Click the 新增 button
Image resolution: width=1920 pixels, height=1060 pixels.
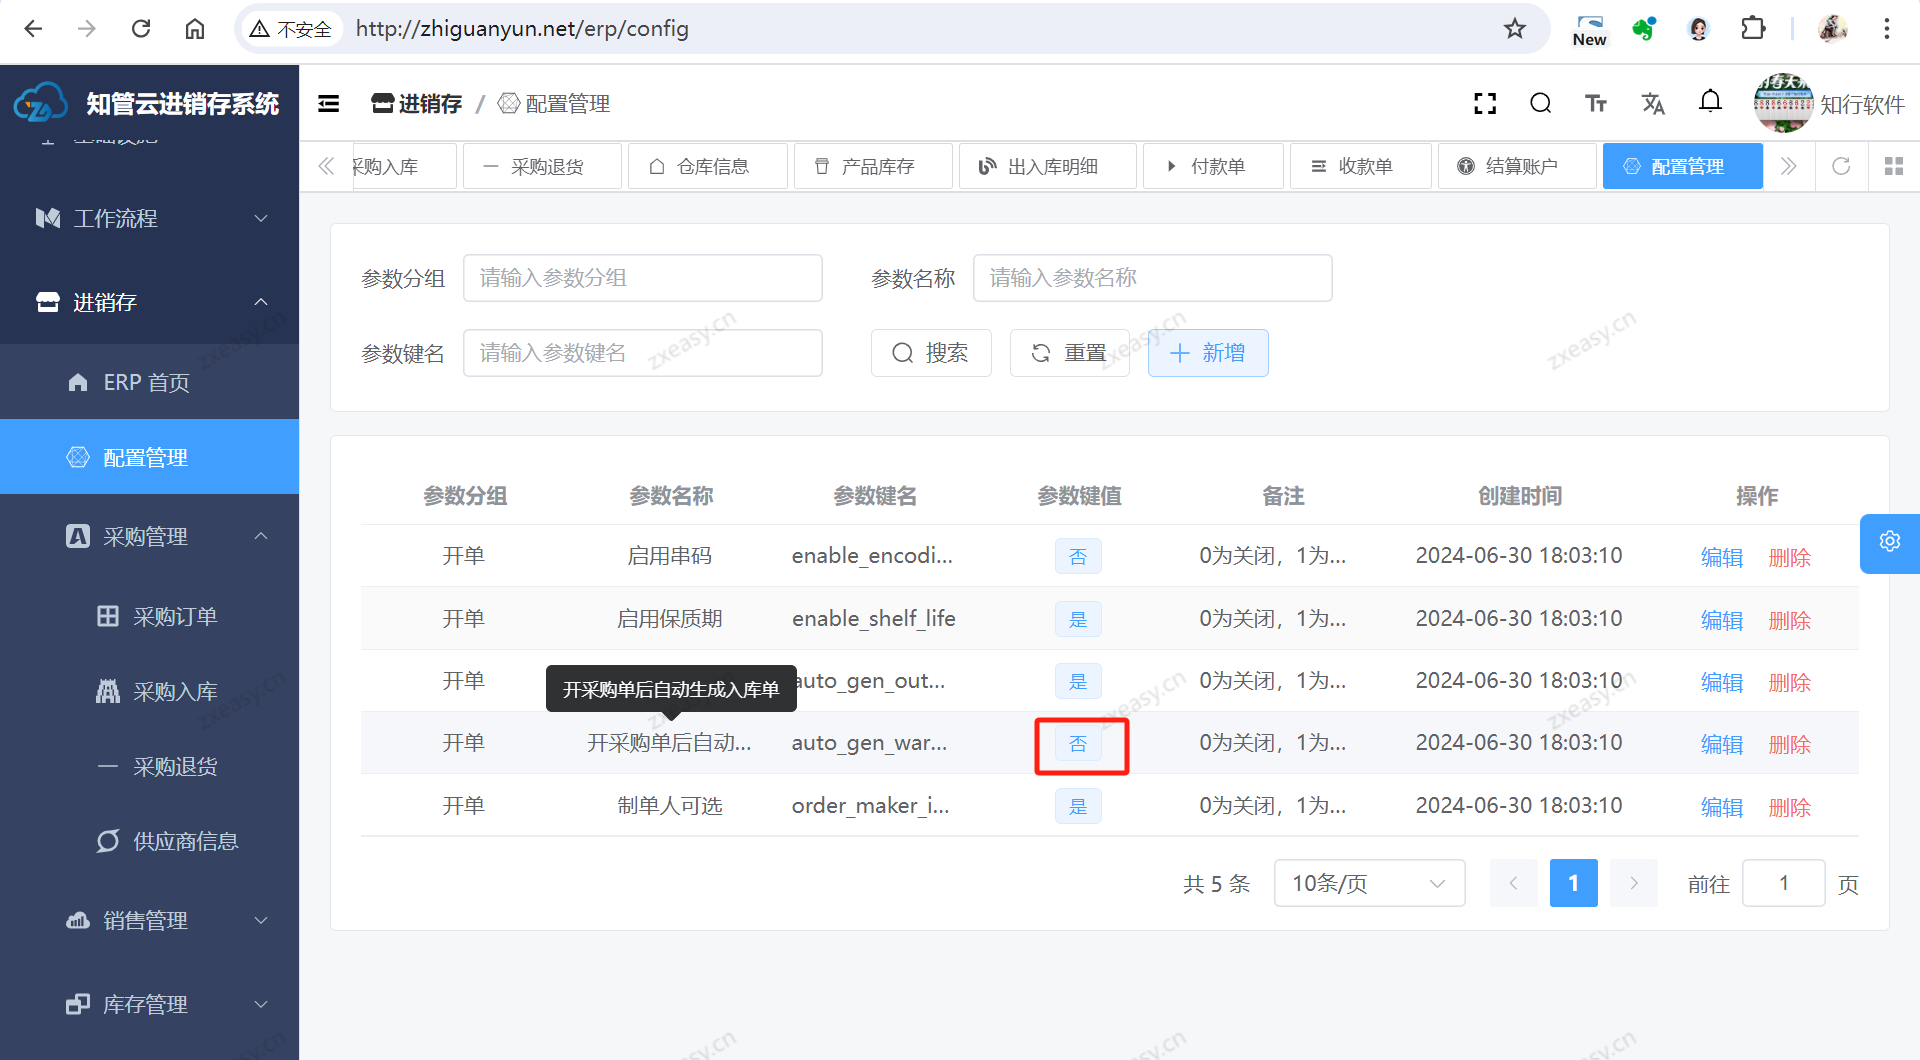pos(1208,354)
